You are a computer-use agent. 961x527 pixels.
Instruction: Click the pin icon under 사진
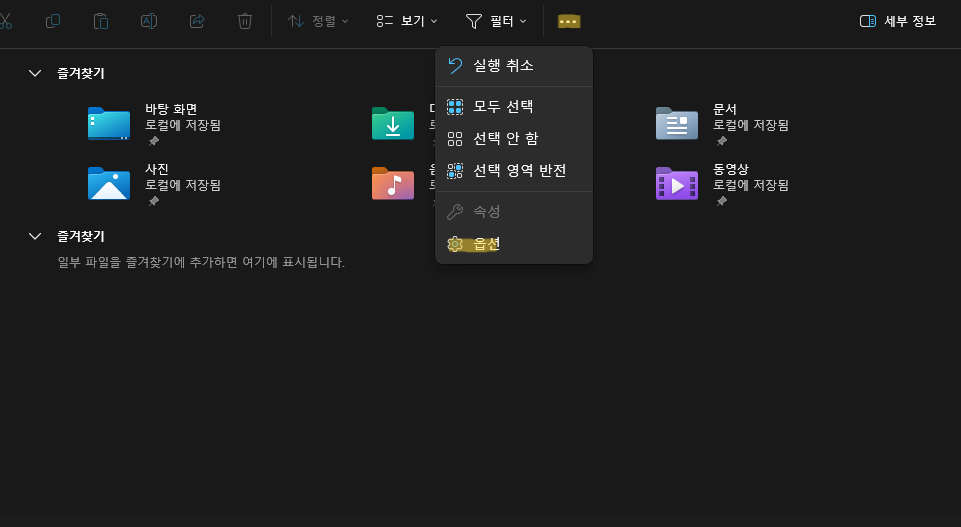coord(154,201)
